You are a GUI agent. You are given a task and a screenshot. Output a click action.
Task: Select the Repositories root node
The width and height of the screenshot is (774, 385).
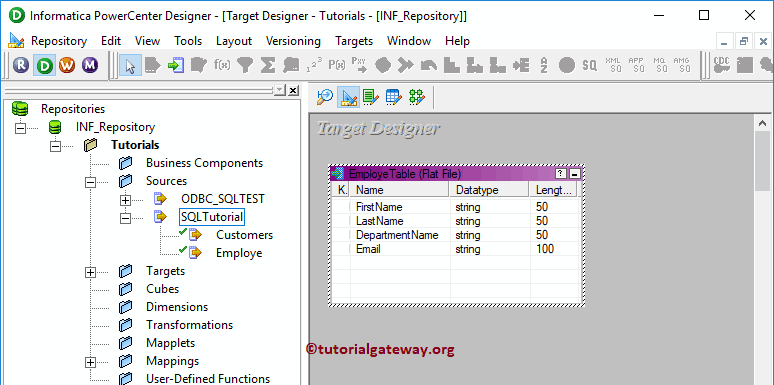(x=73, y=109)
